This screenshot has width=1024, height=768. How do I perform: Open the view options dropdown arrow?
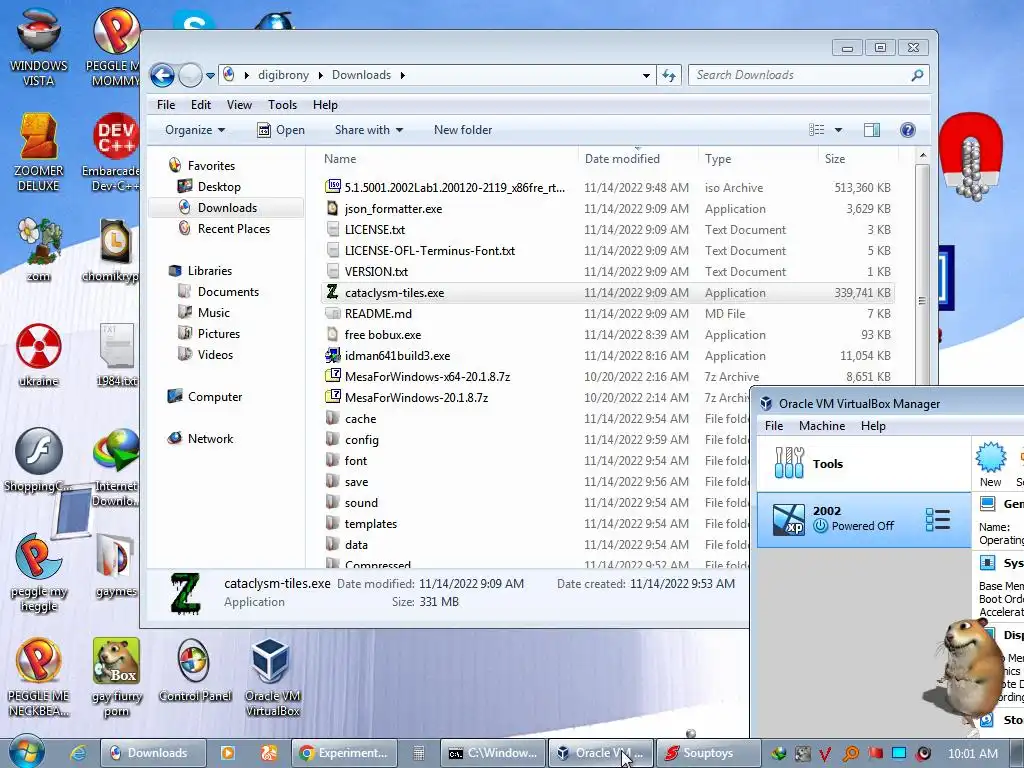coord(839,130)
